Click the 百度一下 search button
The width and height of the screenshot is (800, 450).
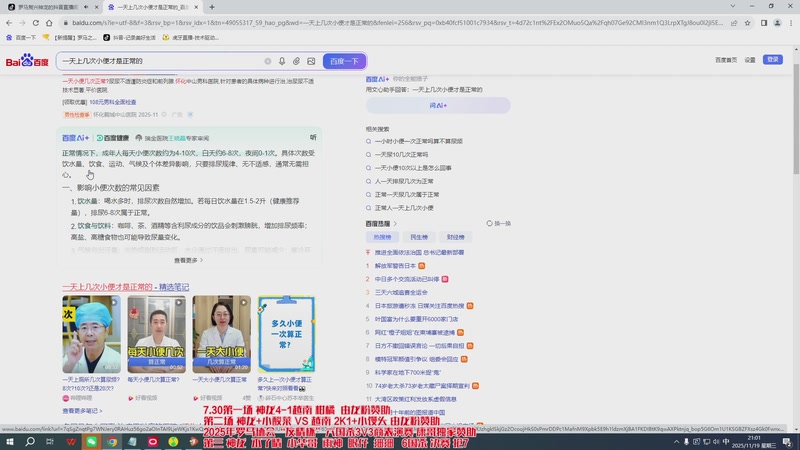(344, 61)
